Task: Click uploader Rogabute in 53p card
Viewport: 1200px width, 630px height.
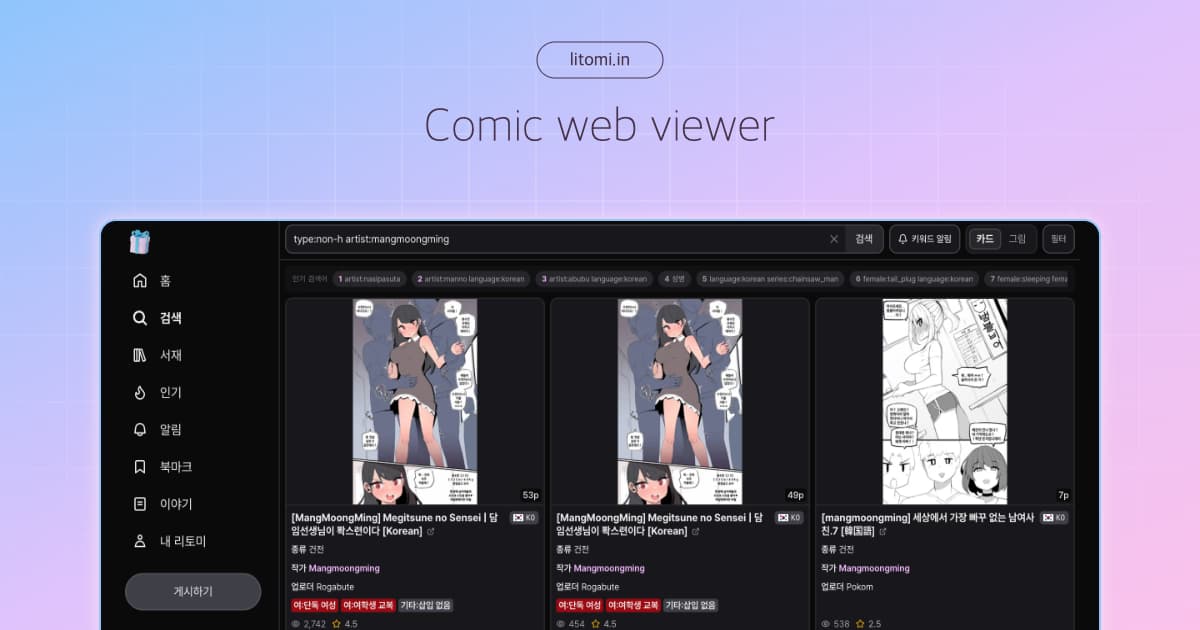Action: point(335,587)
